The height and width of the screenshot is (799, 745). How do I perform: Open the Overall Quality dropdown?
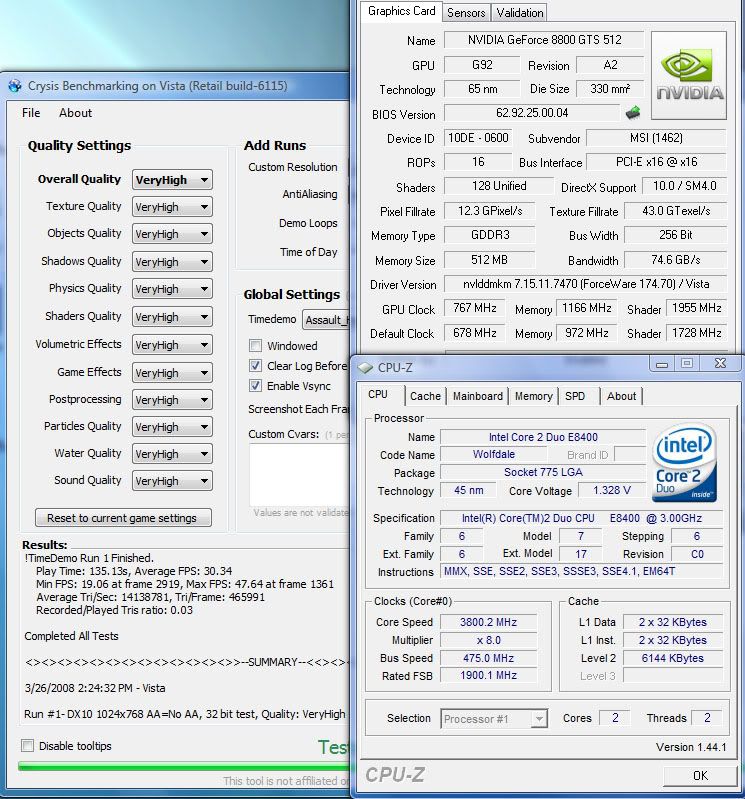pos(172,180)
